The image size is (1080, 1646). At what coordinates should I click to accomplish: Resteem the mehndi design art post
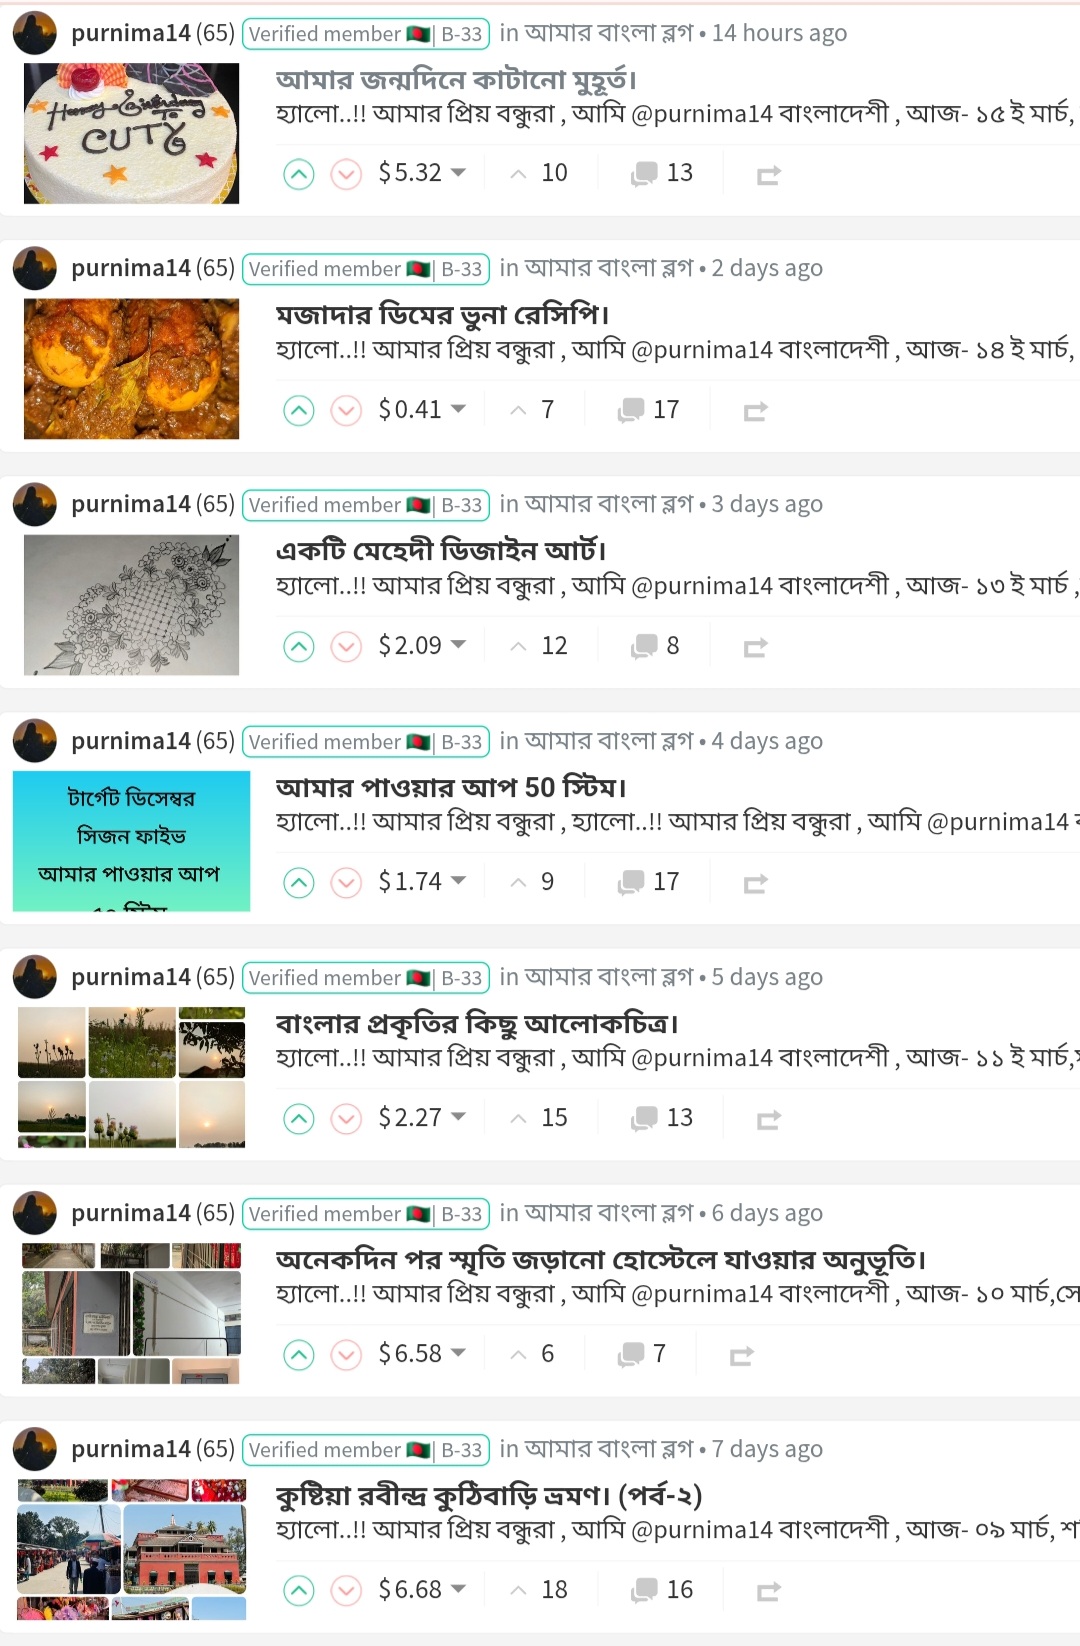[755, 647]
